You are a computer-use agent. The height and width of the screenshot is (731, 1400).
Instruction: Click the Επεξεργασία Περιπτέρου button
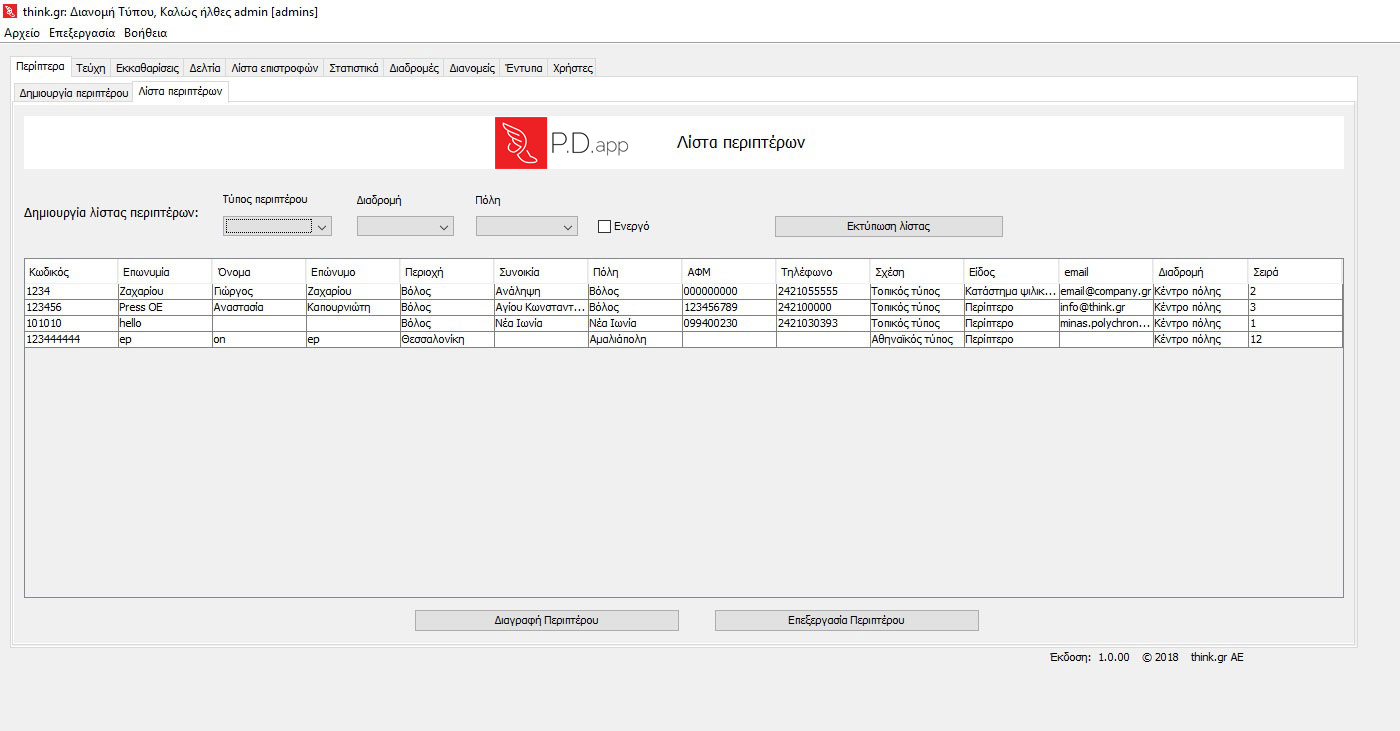click(x=846, y=620)
